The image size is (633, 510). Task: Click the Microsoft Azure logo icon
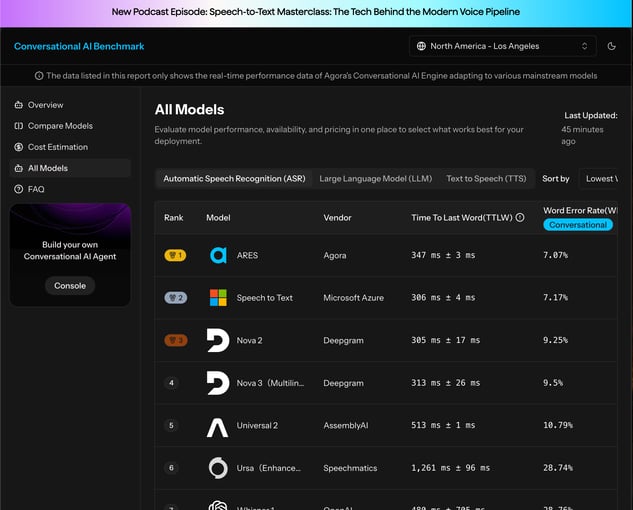(x=218, y=298)
